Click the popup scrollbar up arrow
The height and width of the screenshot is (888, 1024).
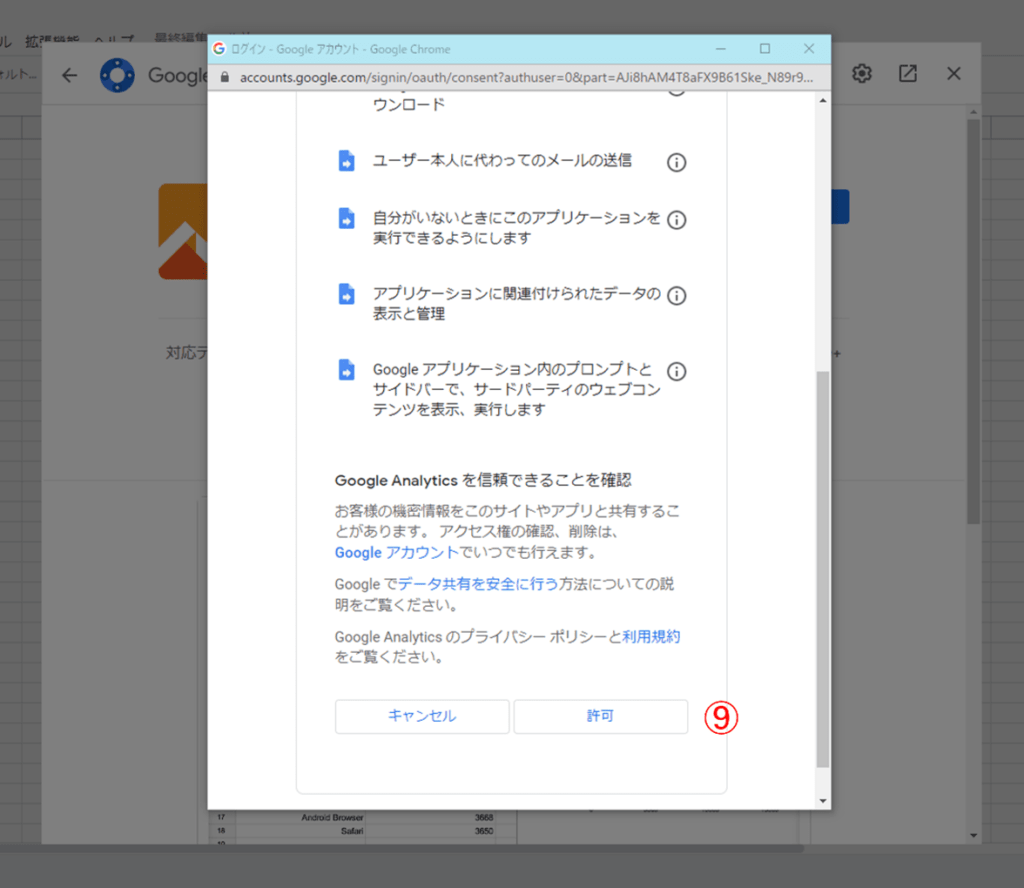click(x=823, y=101)
